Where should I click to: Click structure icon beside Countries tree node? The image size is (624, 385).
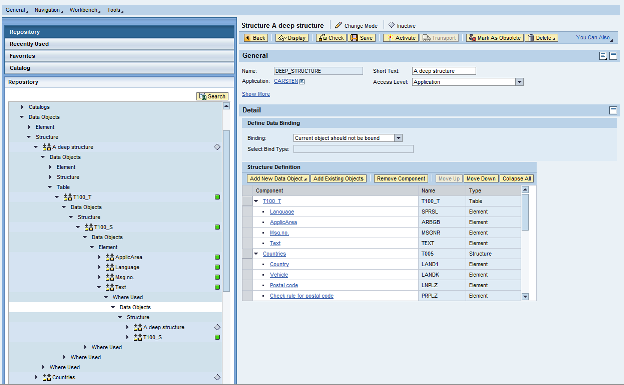click(47, 377)
